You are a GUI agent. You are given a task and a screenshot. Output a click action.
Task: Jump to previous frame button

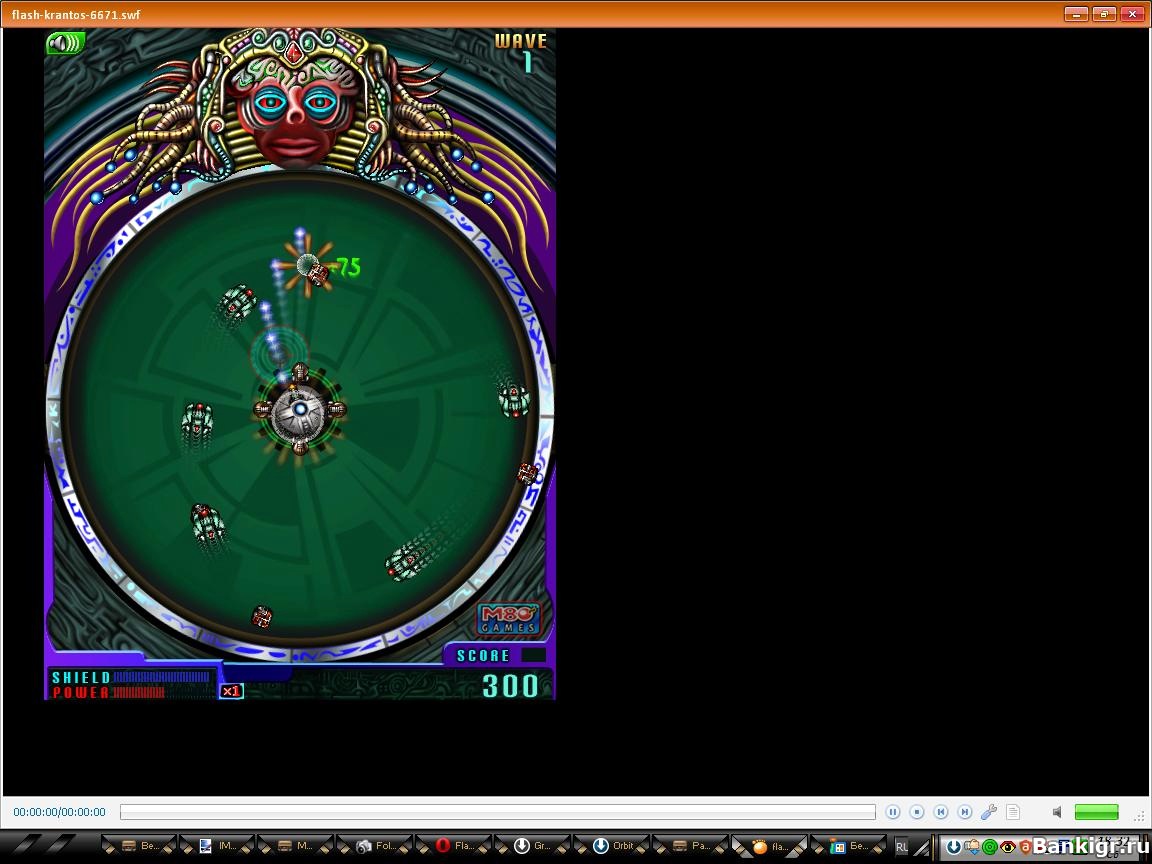[941, 812]
